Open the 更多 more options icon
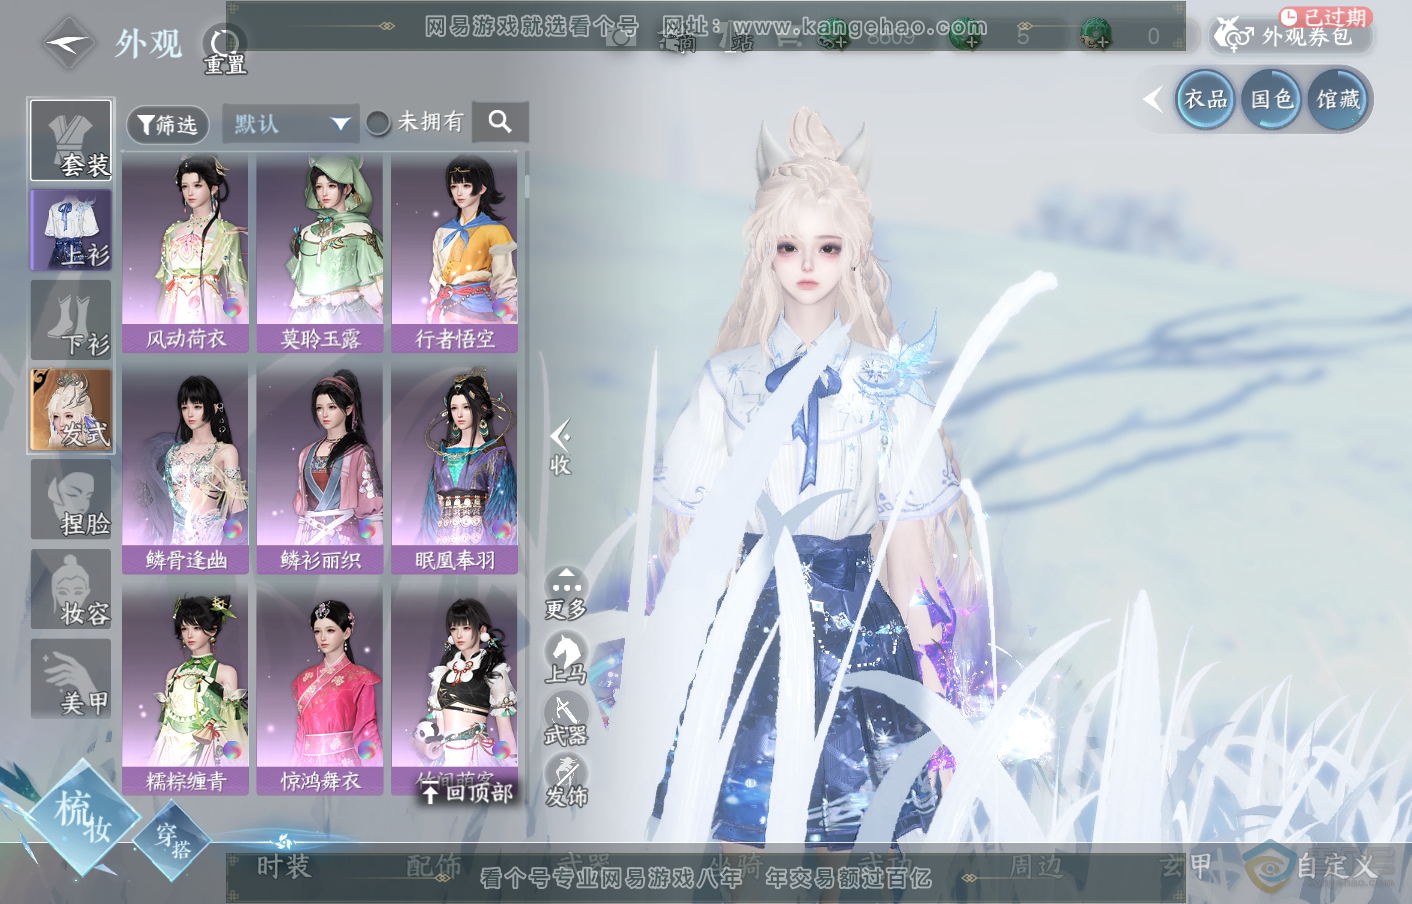Screen dimensions: 1412x904 click(x=566, y=593)
